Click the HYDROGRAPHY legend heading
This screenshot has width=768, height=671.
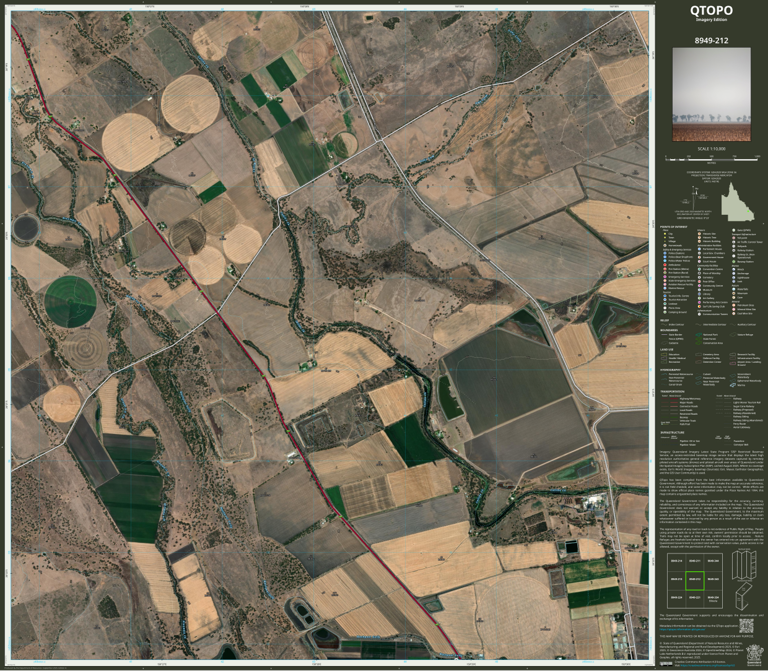coord(670,370)
